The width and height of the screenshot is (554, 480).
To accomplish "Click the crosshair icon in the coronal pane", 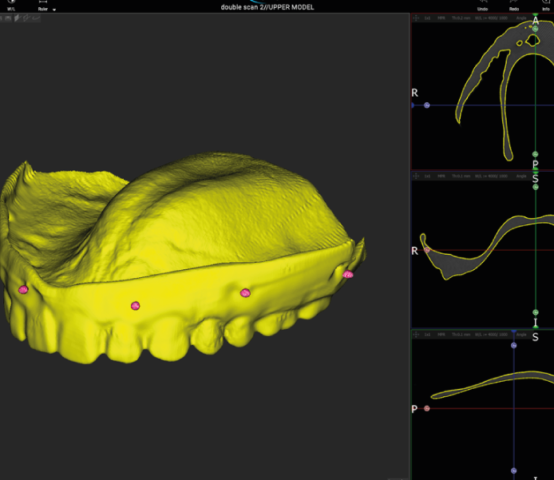I will pyautogui.click(x=416, y=176).
